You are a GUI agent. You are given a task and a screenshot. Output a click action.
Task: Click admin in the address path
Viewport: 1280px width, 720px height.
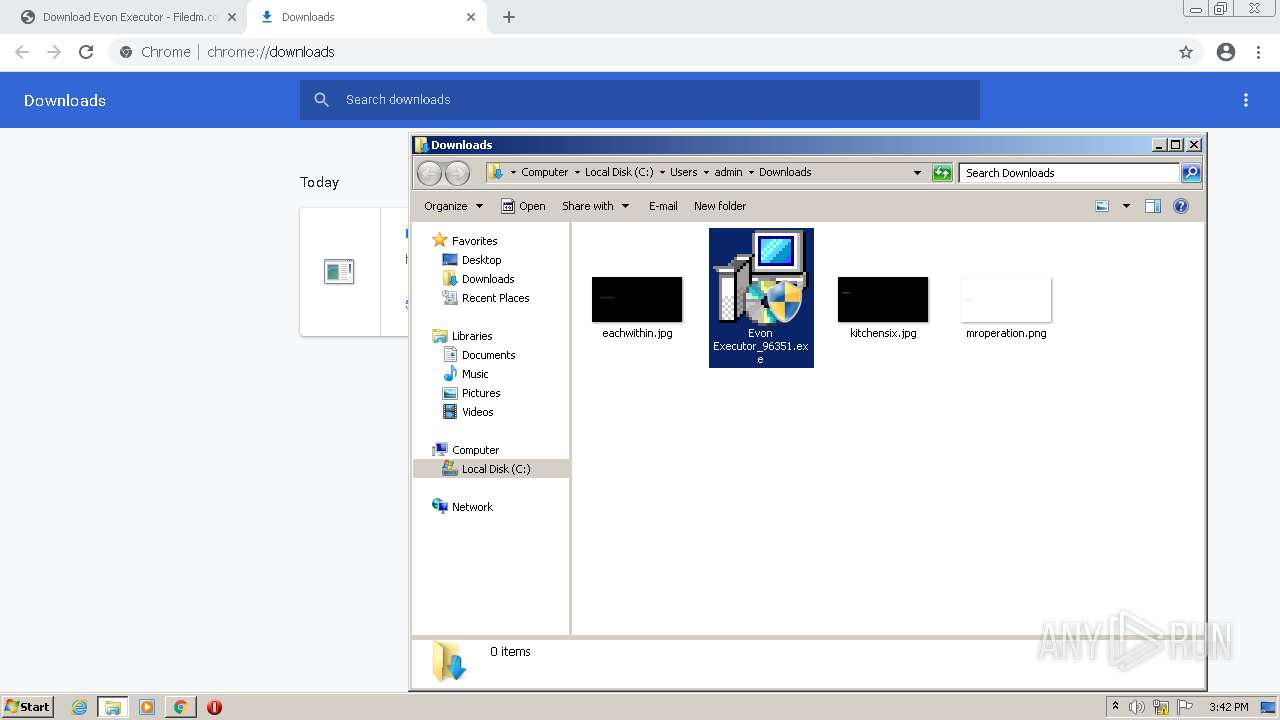(728, 172)
